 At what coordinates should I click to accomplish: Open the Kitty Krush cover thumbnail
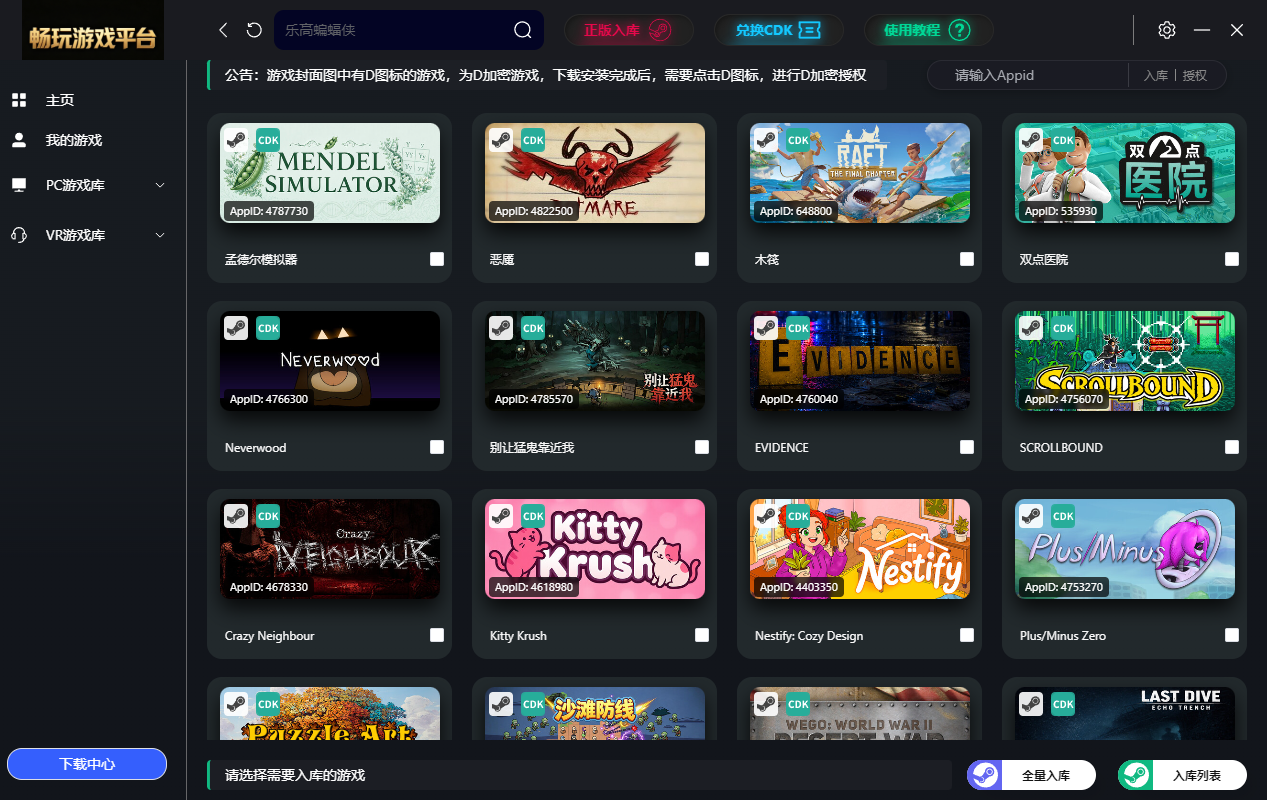(595, 549)
